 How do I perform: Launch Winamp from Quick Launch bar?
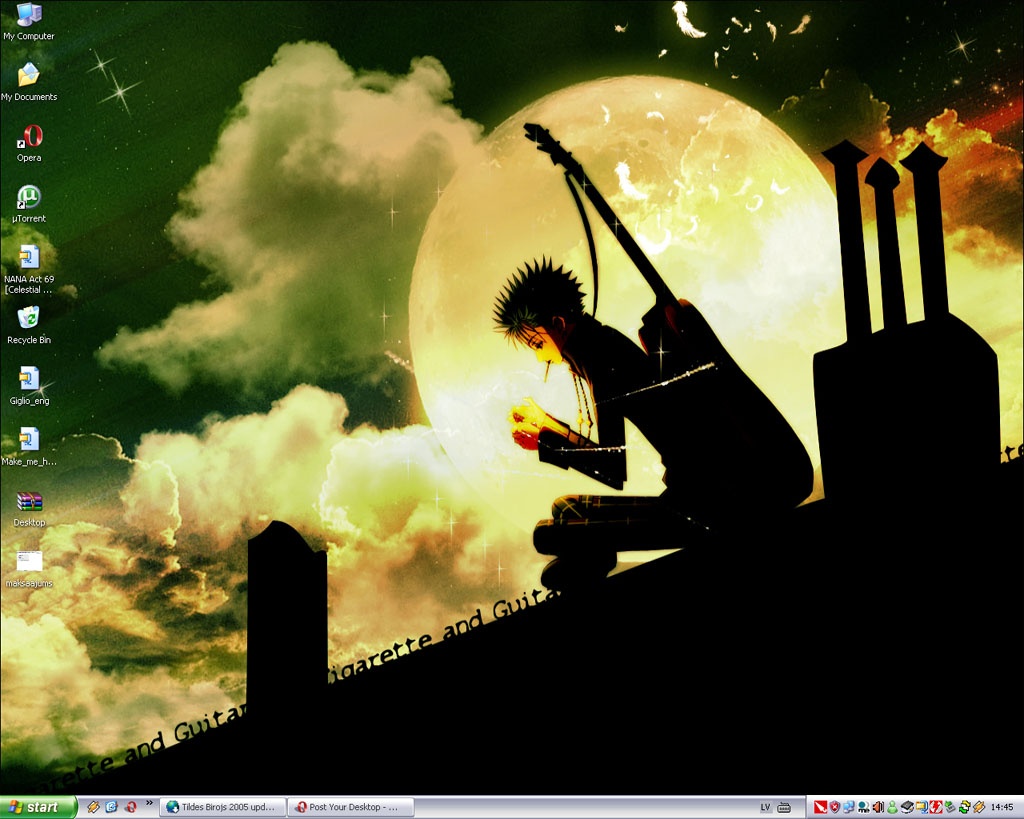tap(93, 807)
